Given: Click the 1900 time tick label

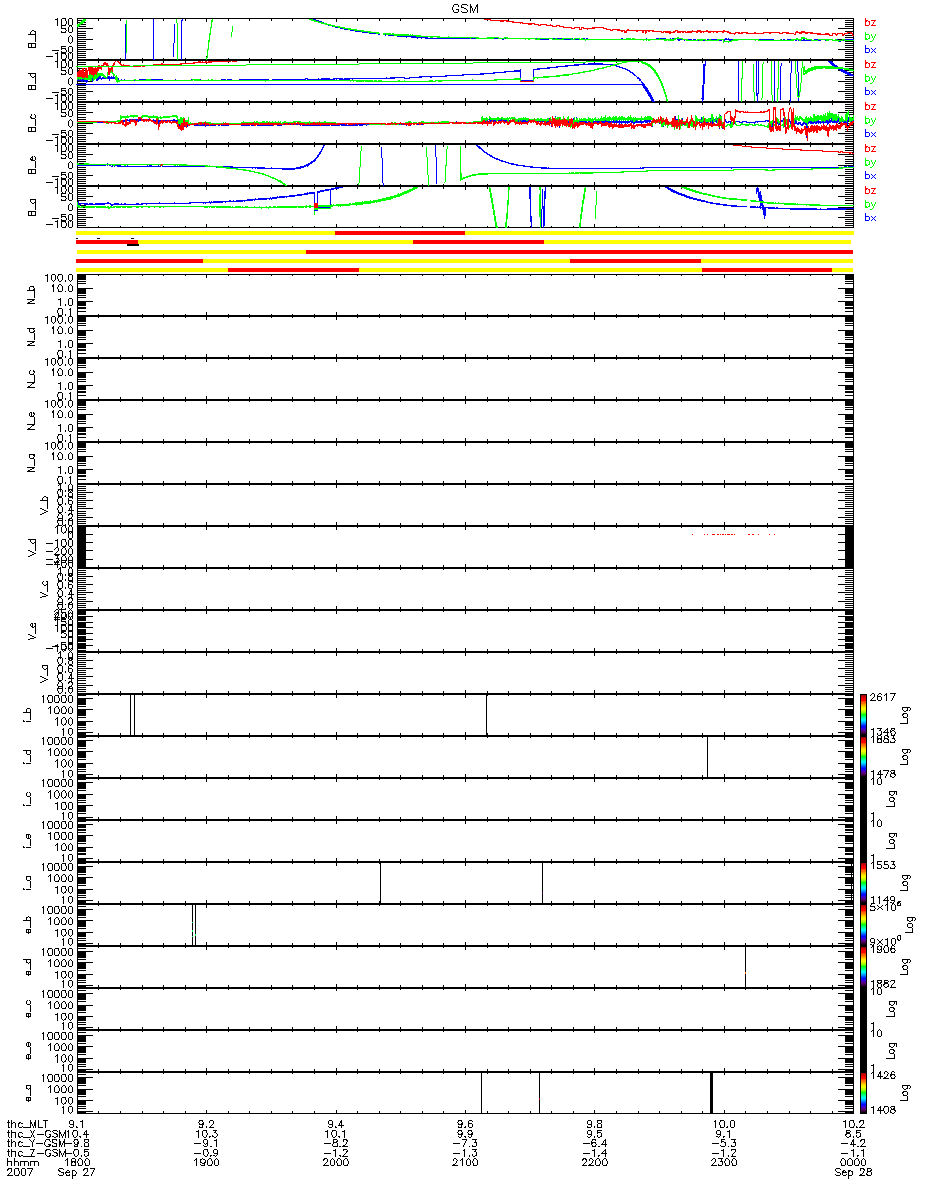Looking at the screenshot, I should tap(206, 1163).
